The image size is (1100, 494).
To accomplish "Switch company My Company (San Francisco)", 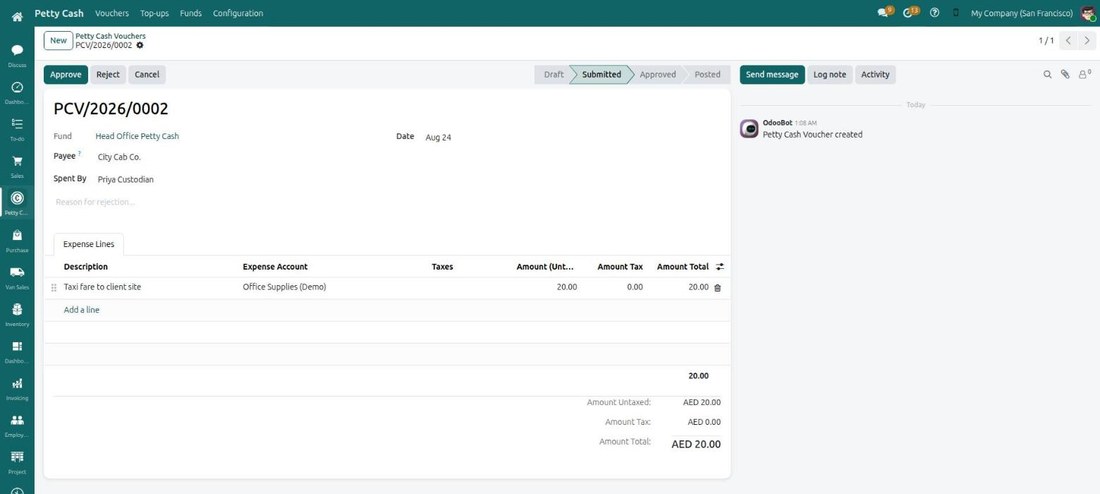I will click(1021, 13).
